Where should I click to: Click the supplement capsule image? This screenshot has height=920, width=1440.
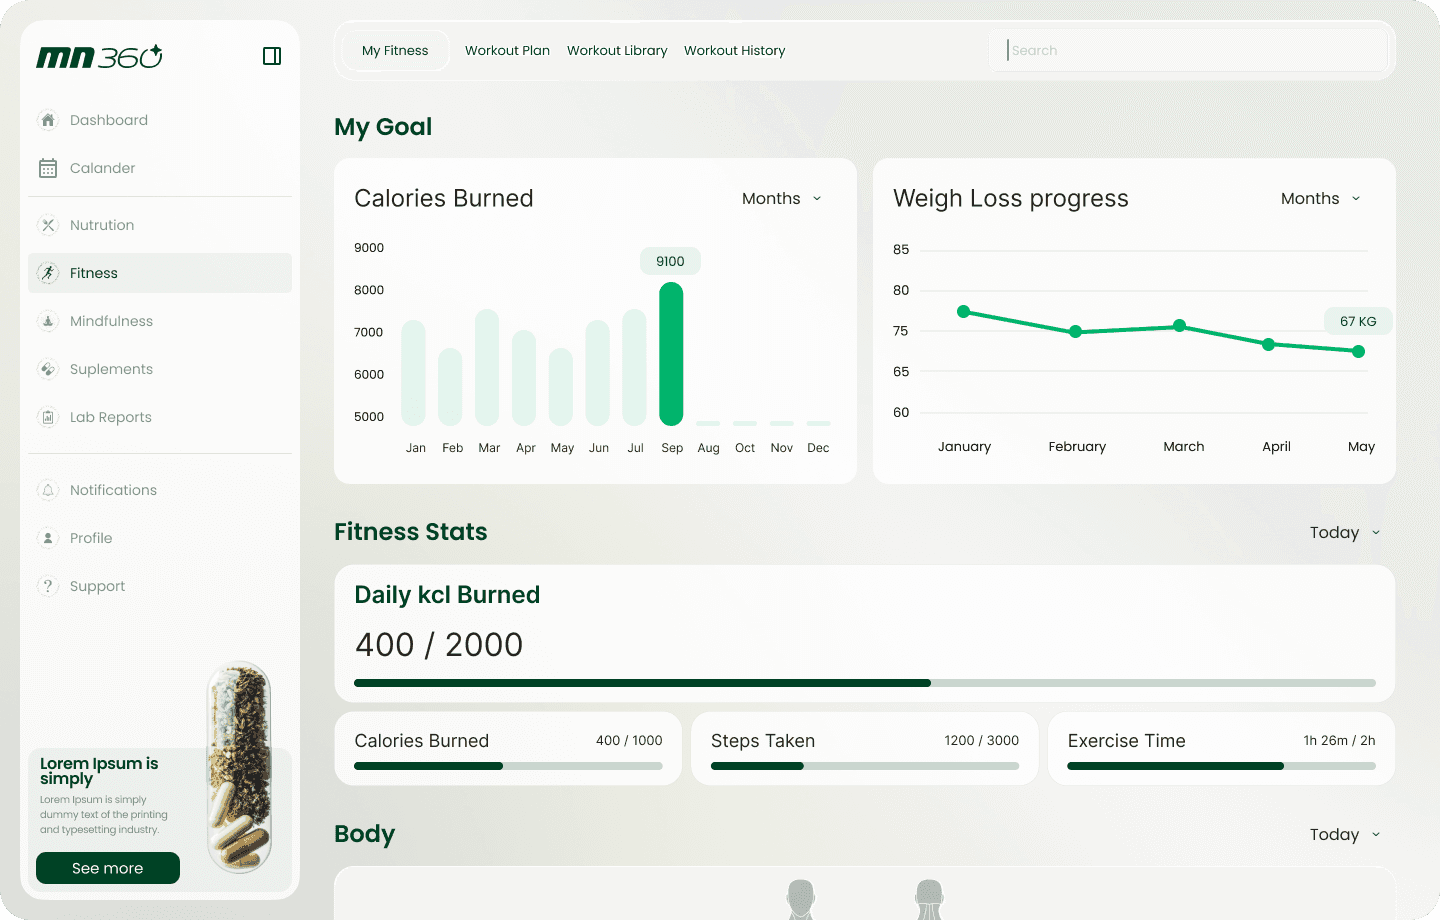point(239,768)
